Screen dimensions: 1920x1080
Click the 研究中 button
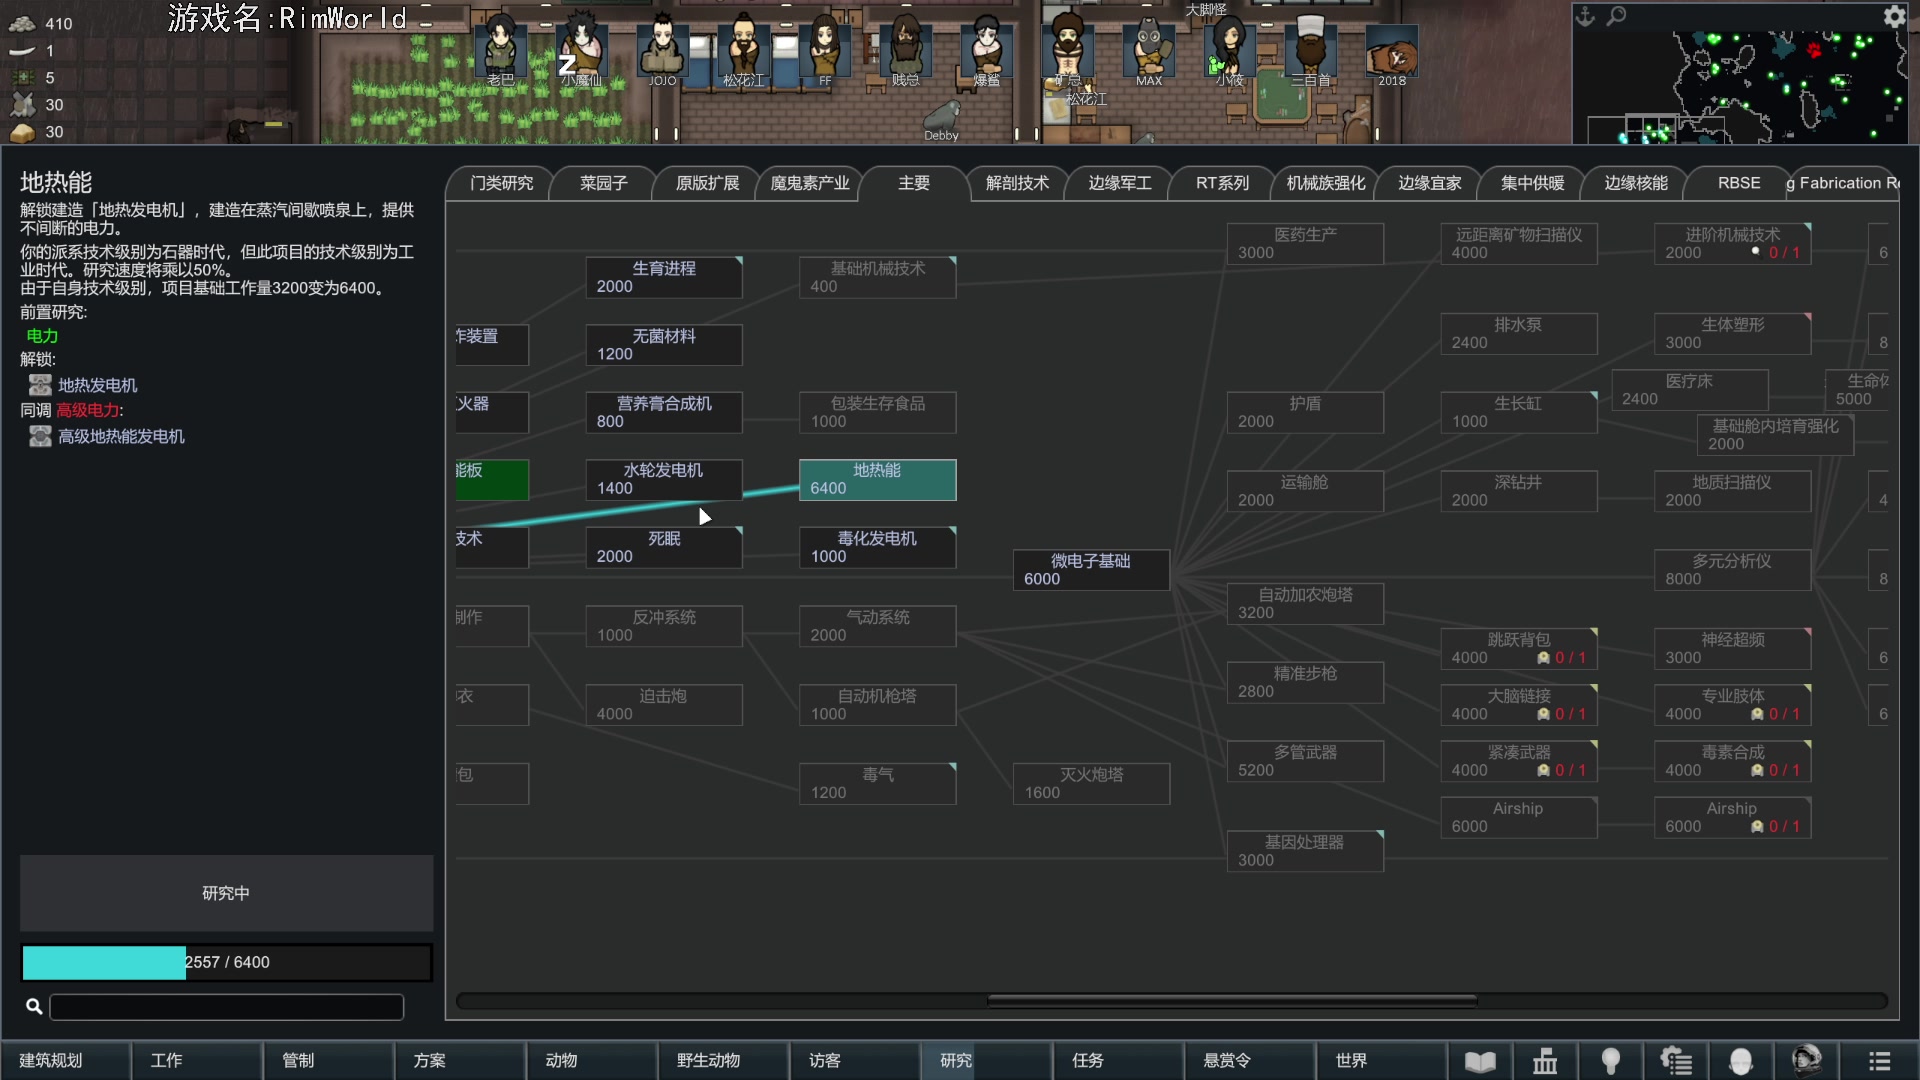point(226,893)
